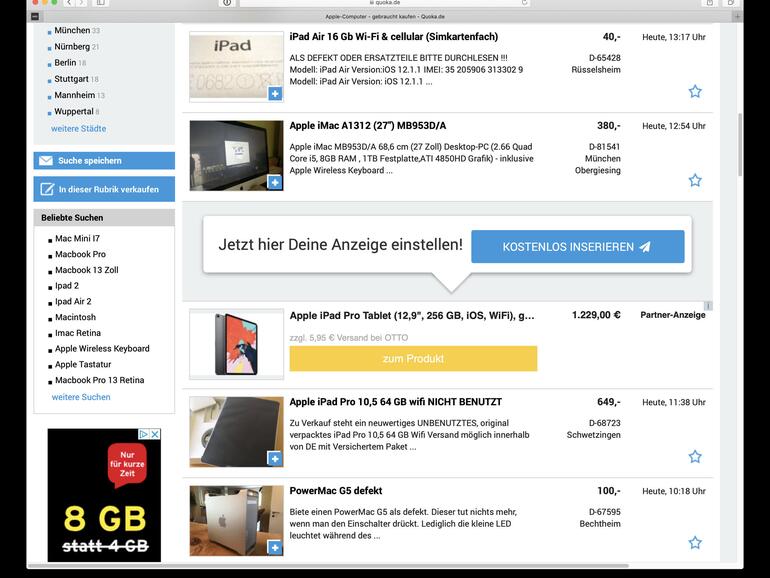
Task: Select popular search Macbook 13 Zoll
Action: (x=86, y=270)
